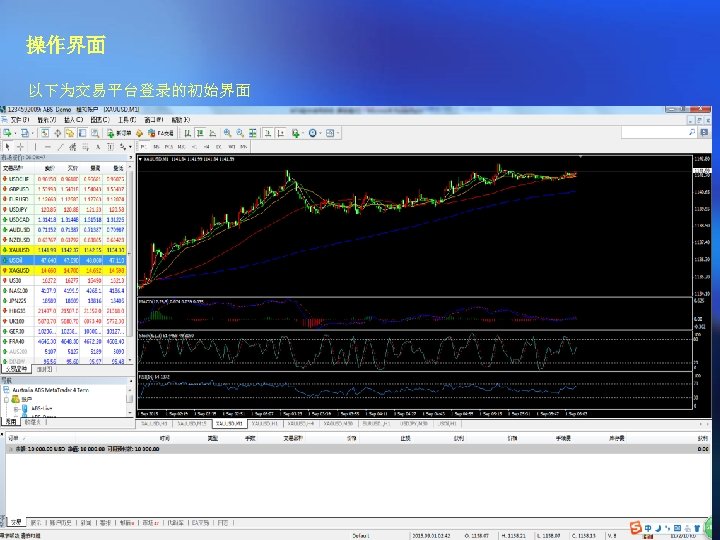Screen dimensions: 720x540
Task: Click the Tile Windows toolbar icon
Action: coord(253,133)
